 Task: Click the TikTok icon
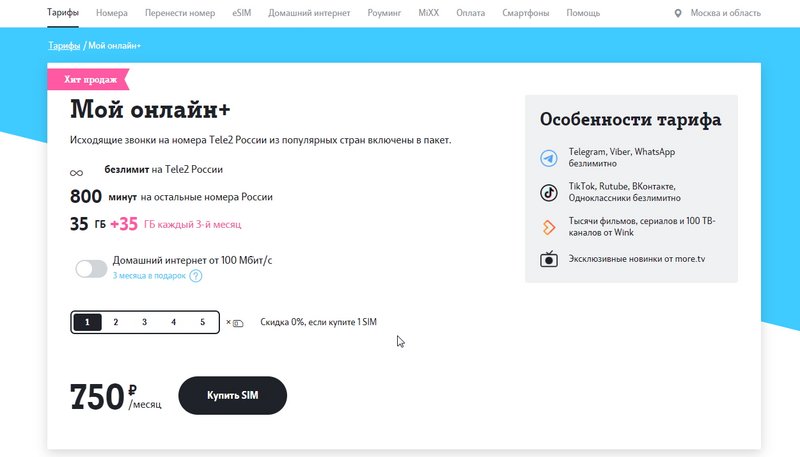tap(549, 193)
